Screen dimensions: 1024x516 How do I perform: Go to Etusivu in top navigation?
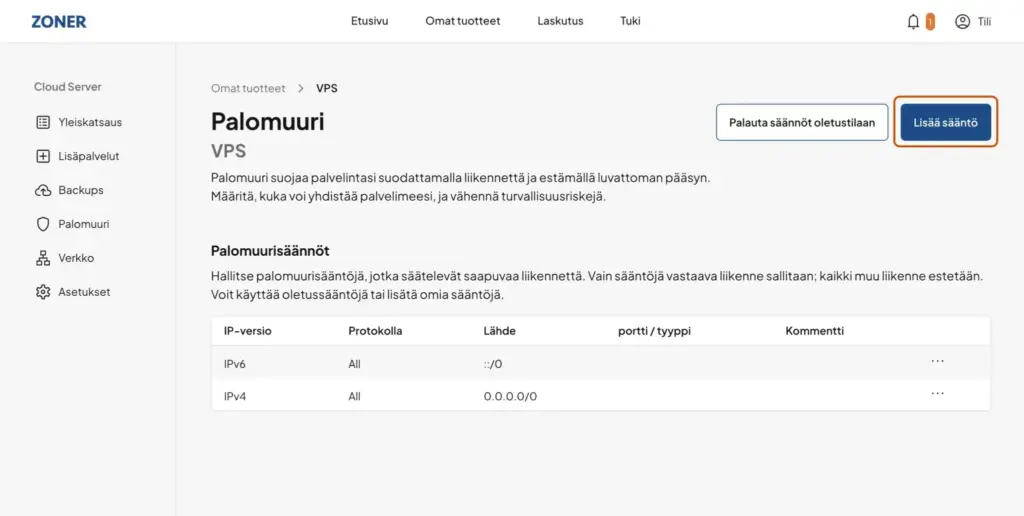click(370, 21)
